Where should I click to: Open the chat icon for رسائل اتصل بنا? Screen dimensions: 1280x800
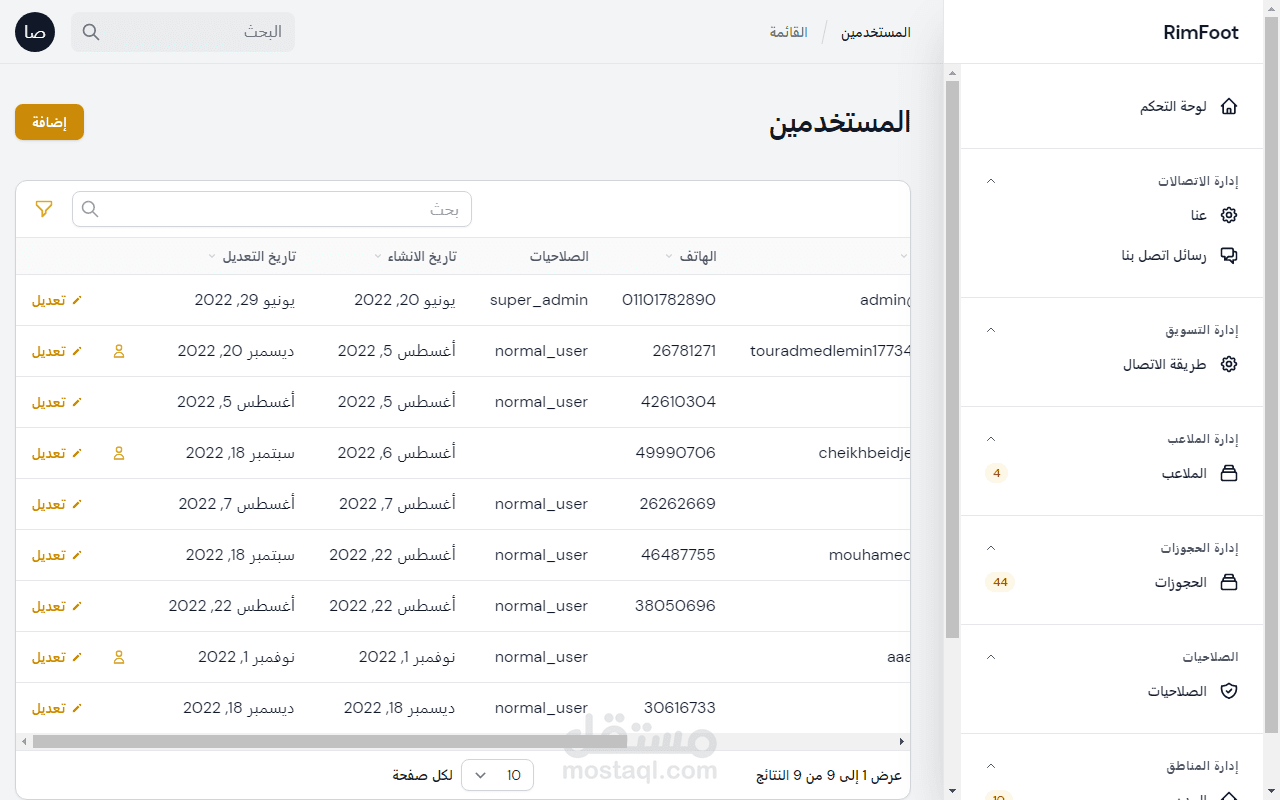(x=1229, y=255)
